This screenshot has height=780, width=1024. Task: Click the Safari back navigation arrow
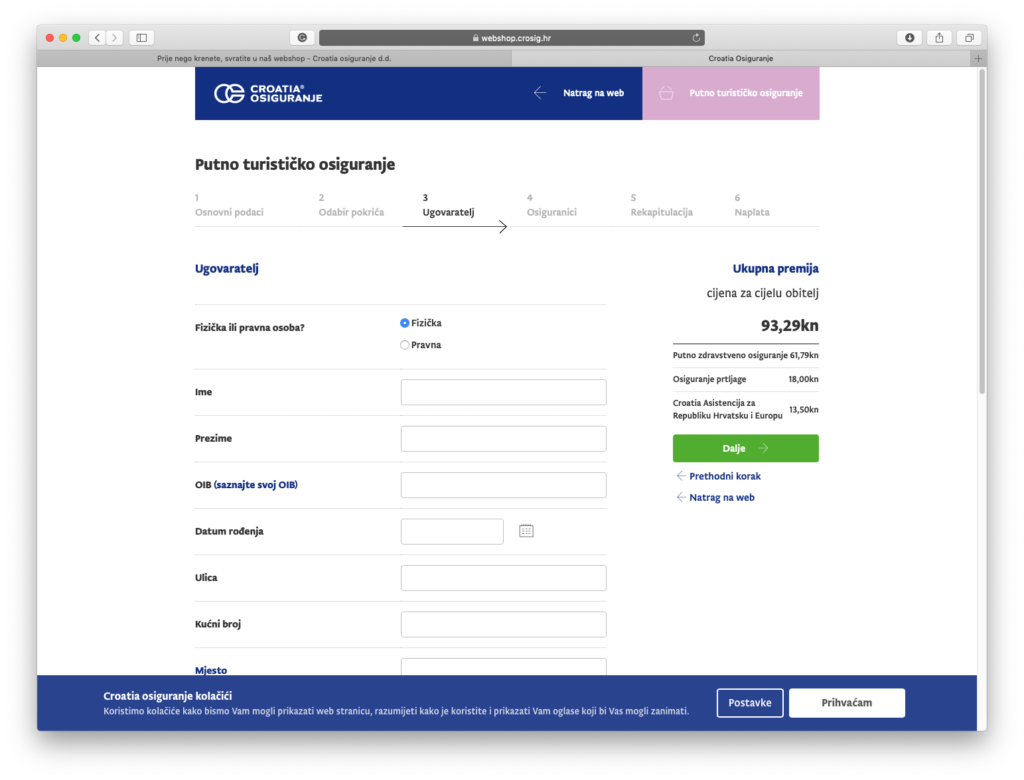point(97,38)
